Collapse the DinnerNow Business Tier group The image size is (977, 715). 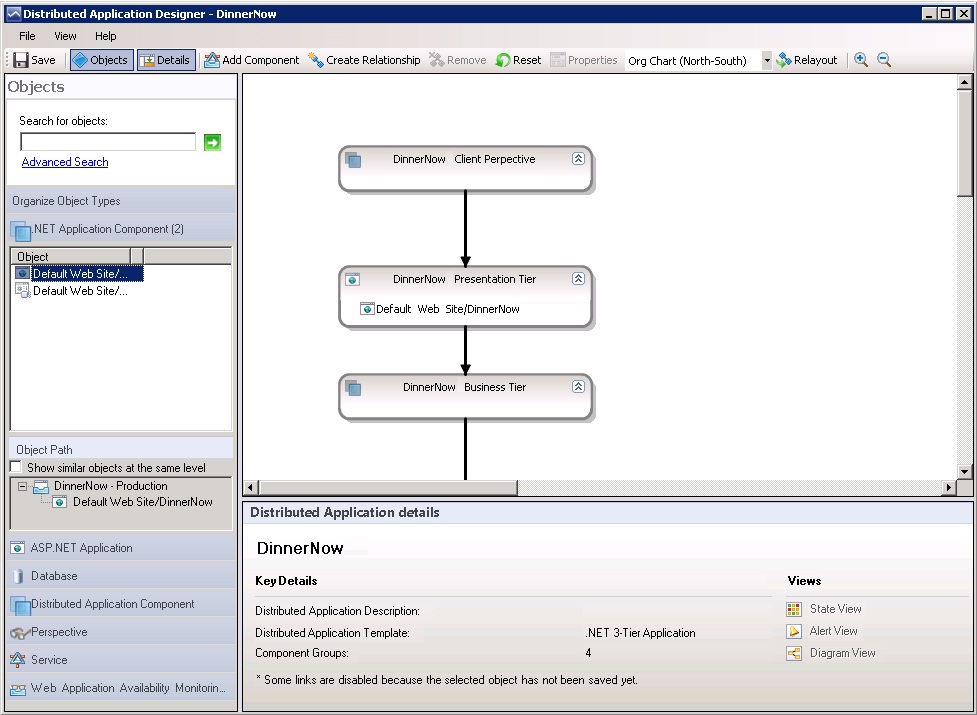[578, 387]
